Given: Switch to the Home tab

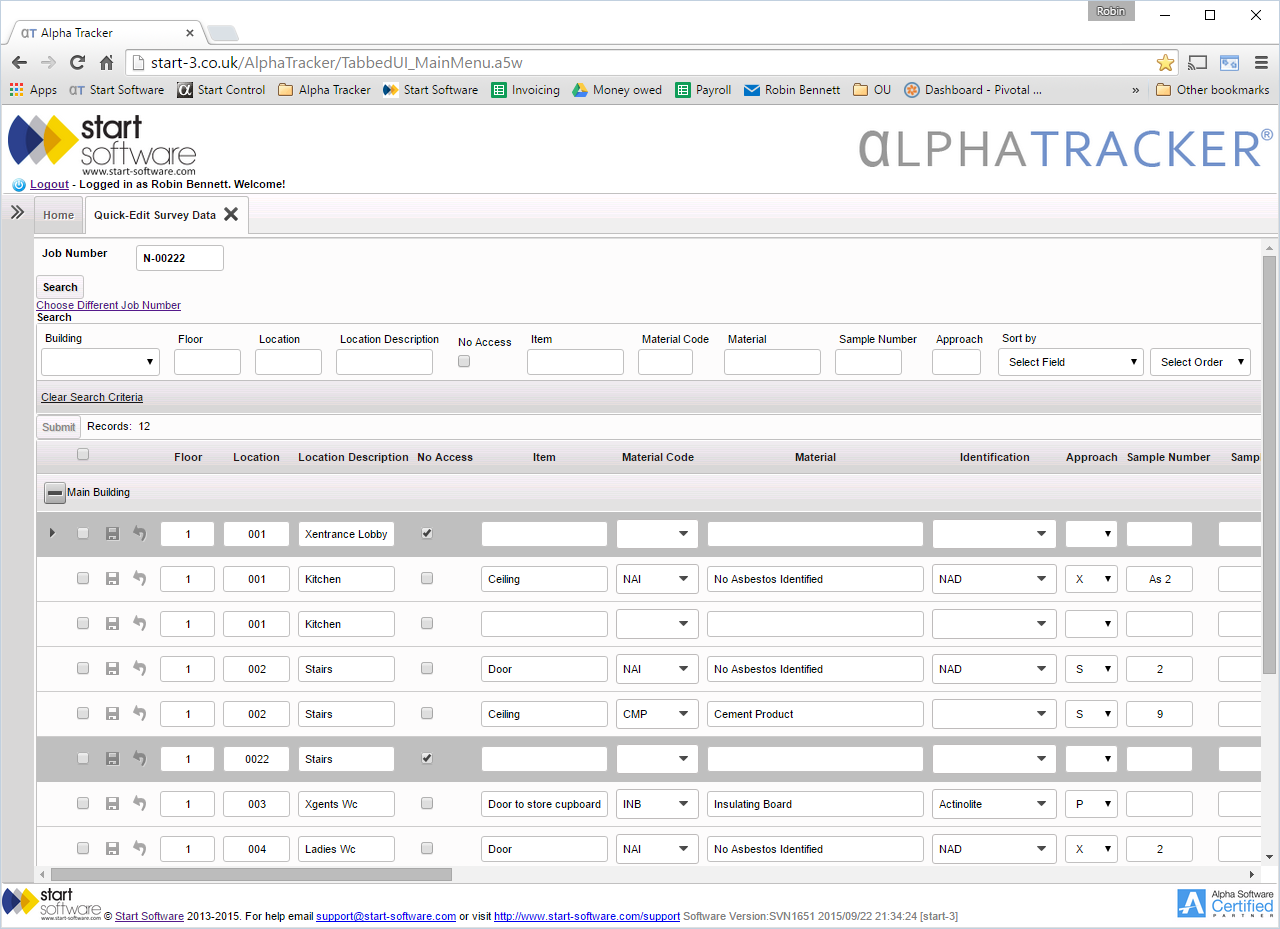Looking at the screenshot, I should (57, 214).
